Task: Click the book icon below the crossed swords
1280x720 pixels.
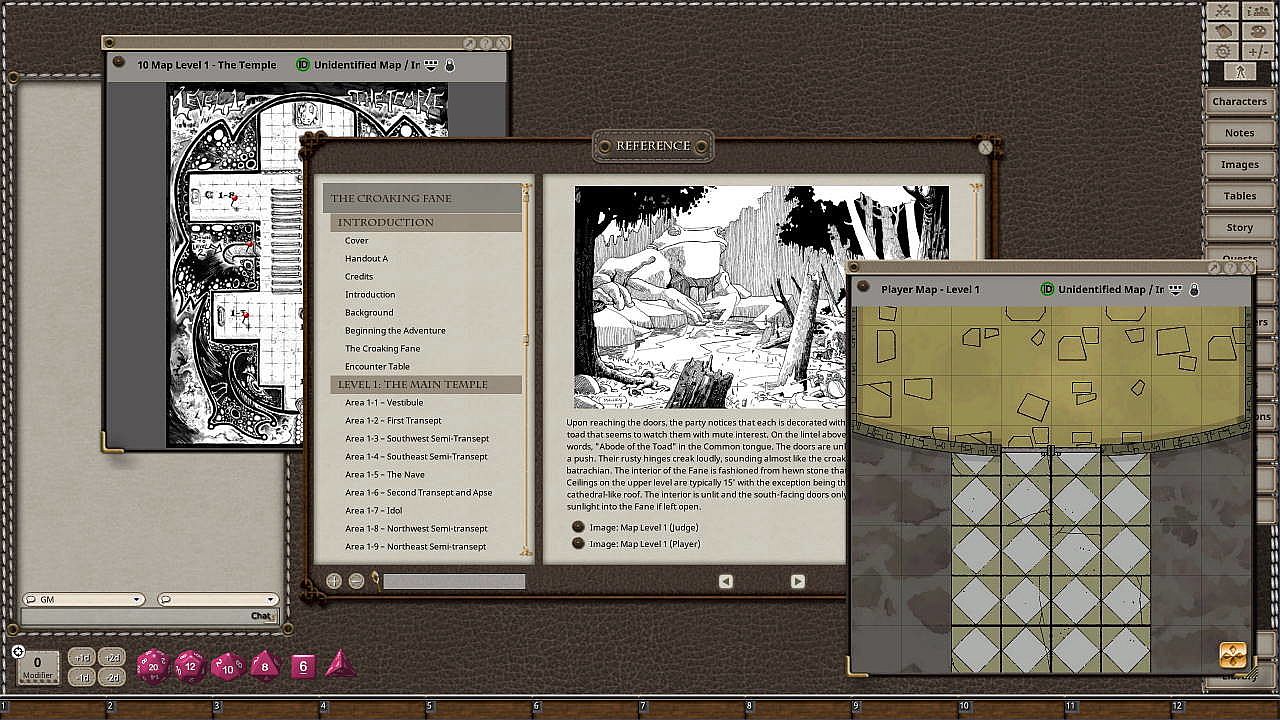Action: coord(1223,31)
